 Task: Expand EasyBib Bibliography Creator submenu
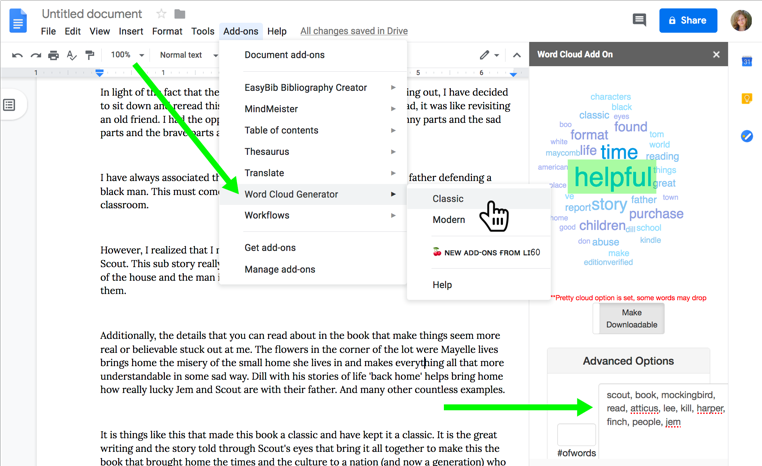tap(313, 87)
